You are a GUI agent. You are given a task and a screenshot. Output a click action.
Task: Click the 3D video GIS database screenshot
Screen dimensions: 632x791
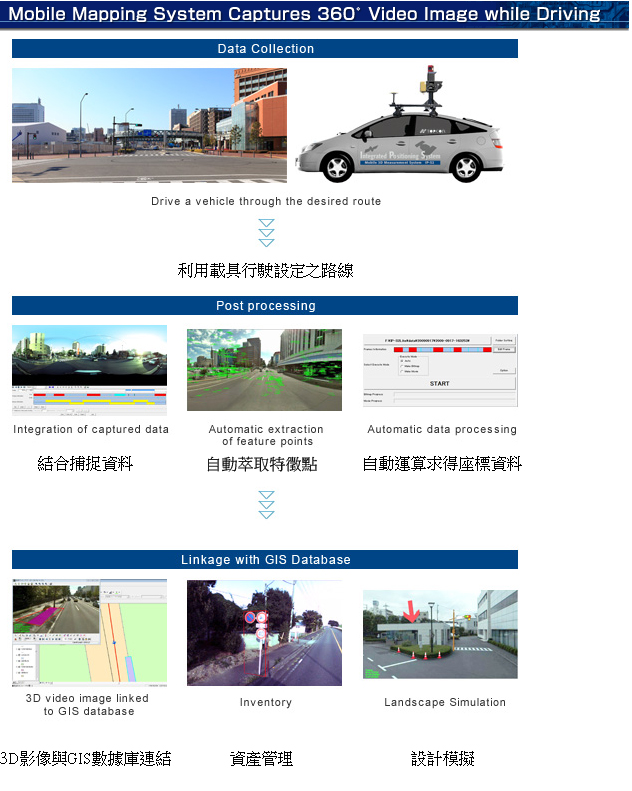pos(90,634)
